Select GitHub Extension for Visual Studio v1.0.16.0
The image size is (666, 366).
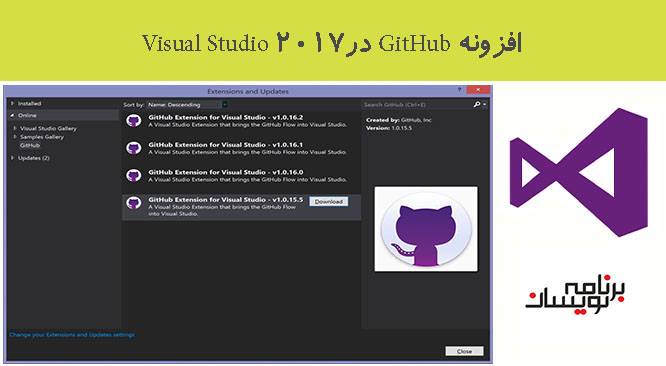pyautogui.click(x=241, y=176)
